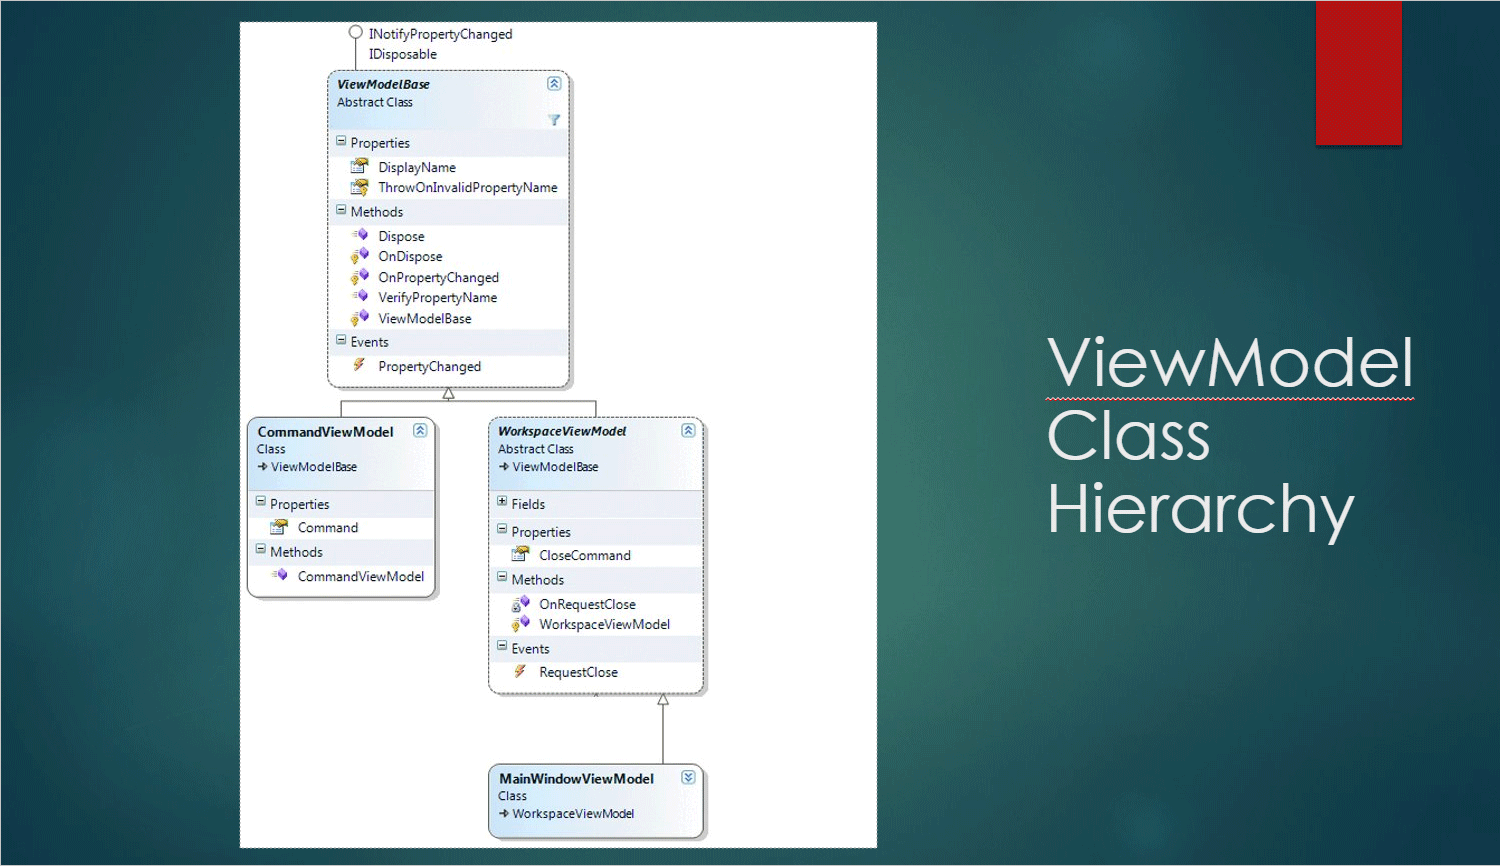Expand WorkspaceViewModel Fields section

[x=502, y=503]
